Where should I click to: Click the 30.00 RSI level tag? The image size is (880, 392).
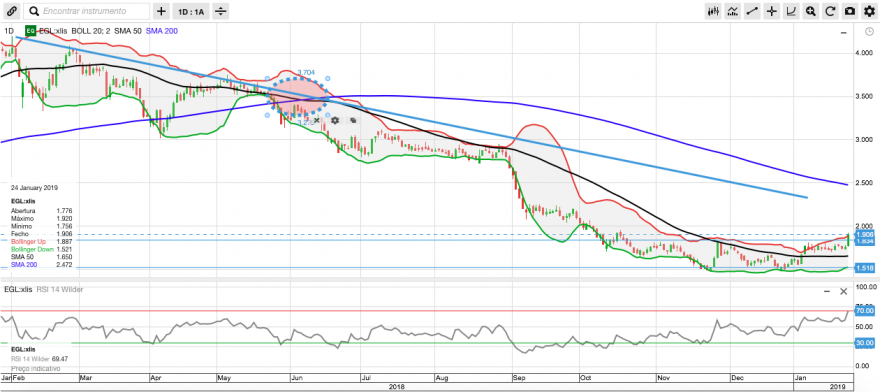tap(866, 343)
